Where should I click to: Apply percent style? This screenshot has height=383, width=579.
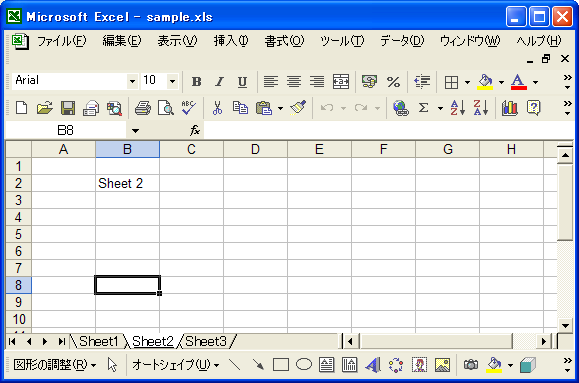click(x=393, y=82)
